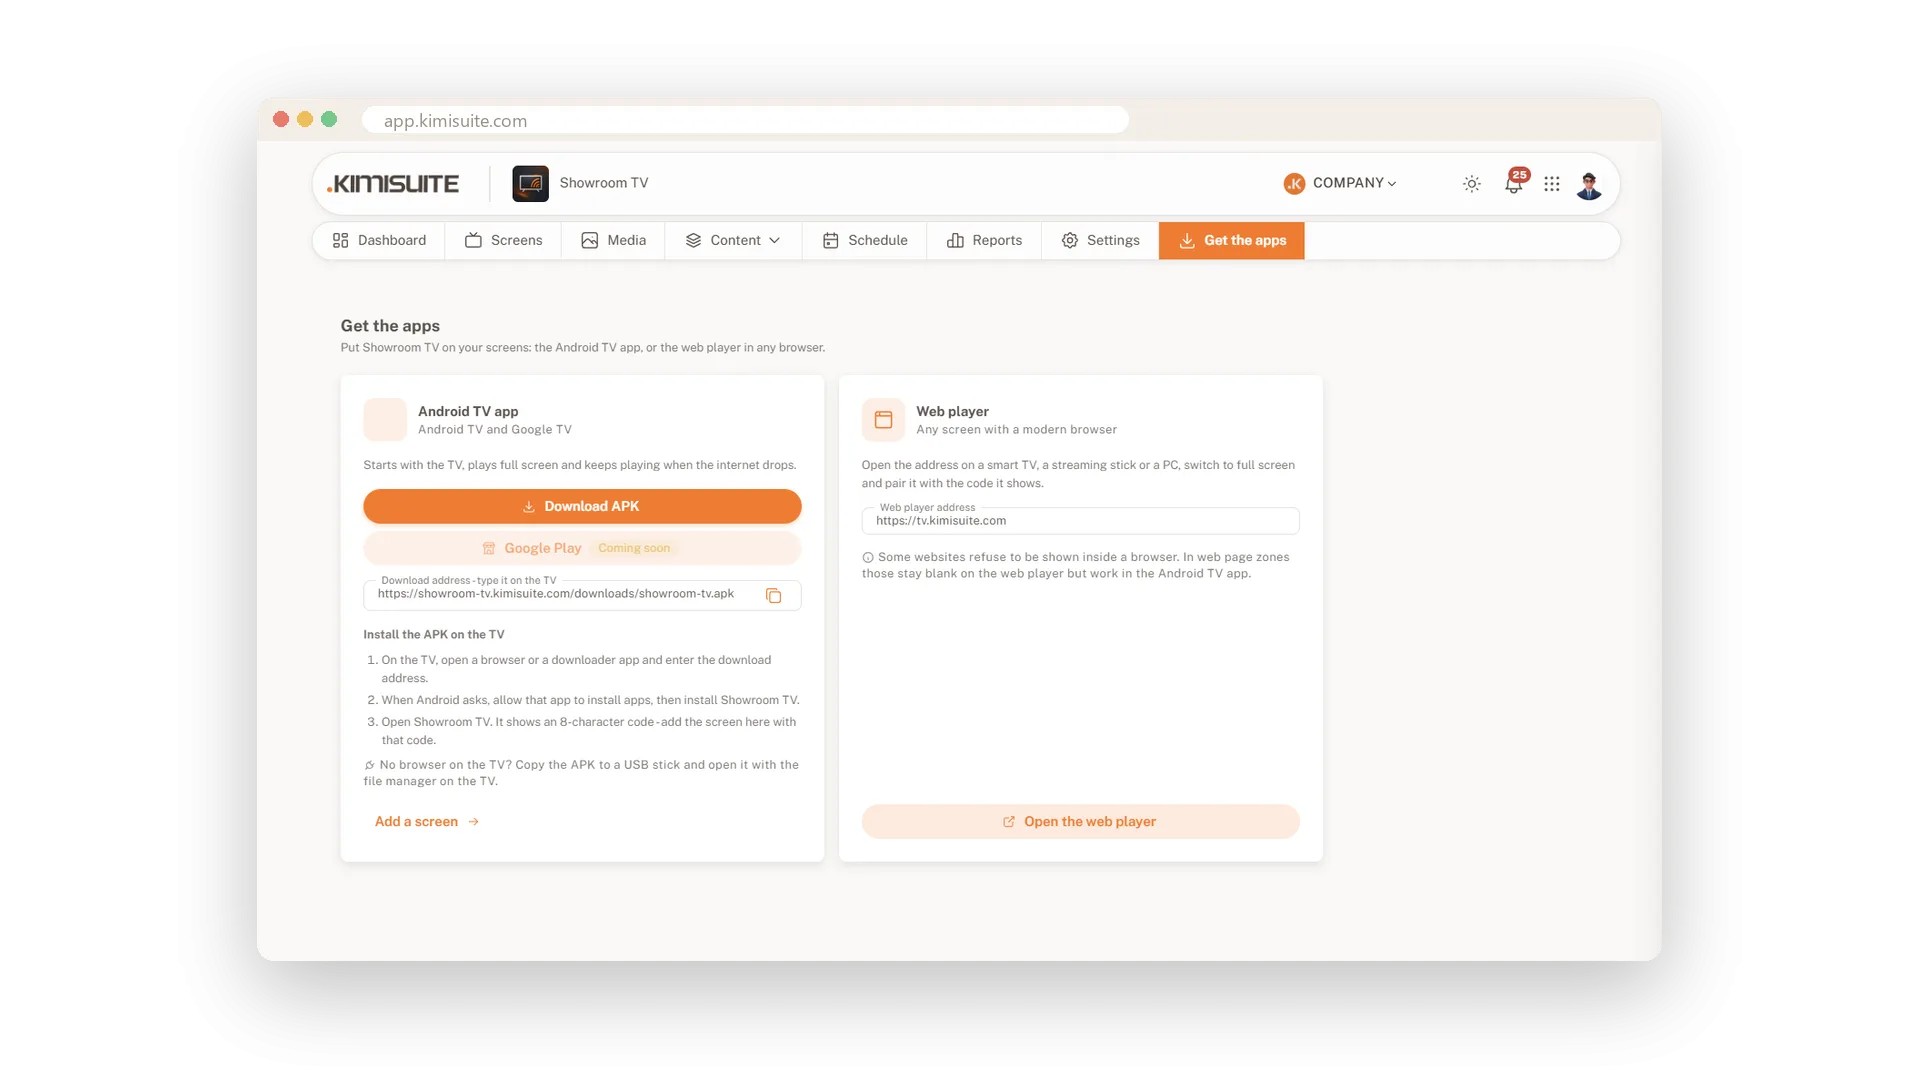1920x1080 pixels.
Task: View the Reports tab
Action: coord(984,240)
